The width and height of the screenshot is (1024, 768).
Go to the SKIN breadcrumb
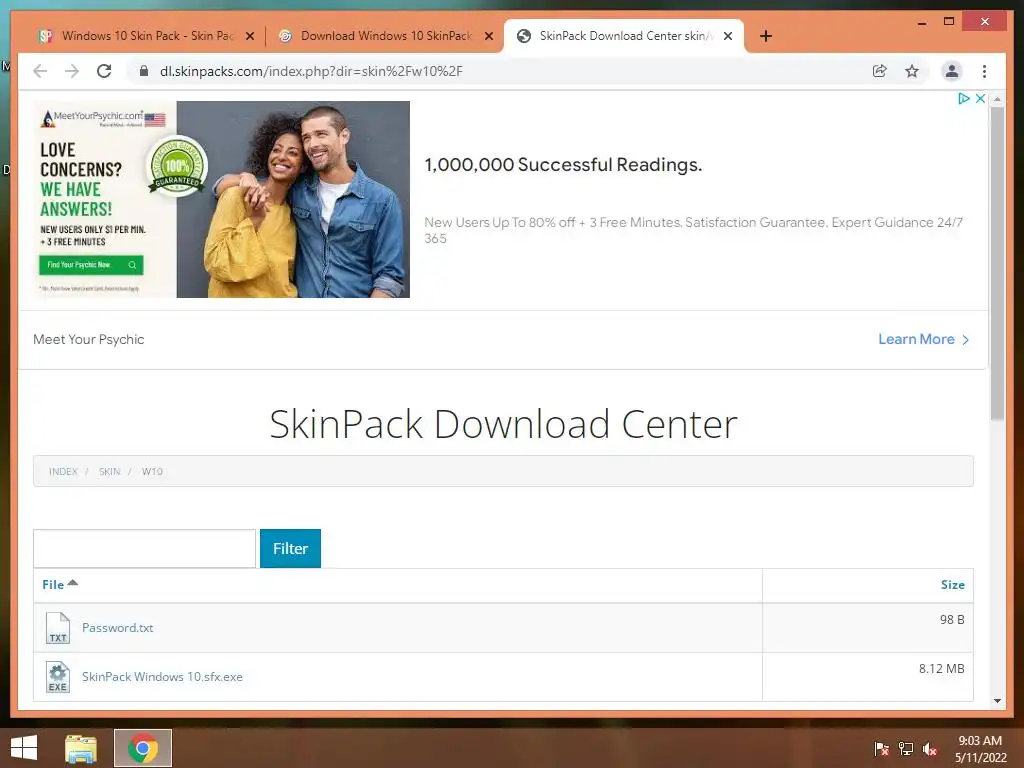click(x=109, y=472)
